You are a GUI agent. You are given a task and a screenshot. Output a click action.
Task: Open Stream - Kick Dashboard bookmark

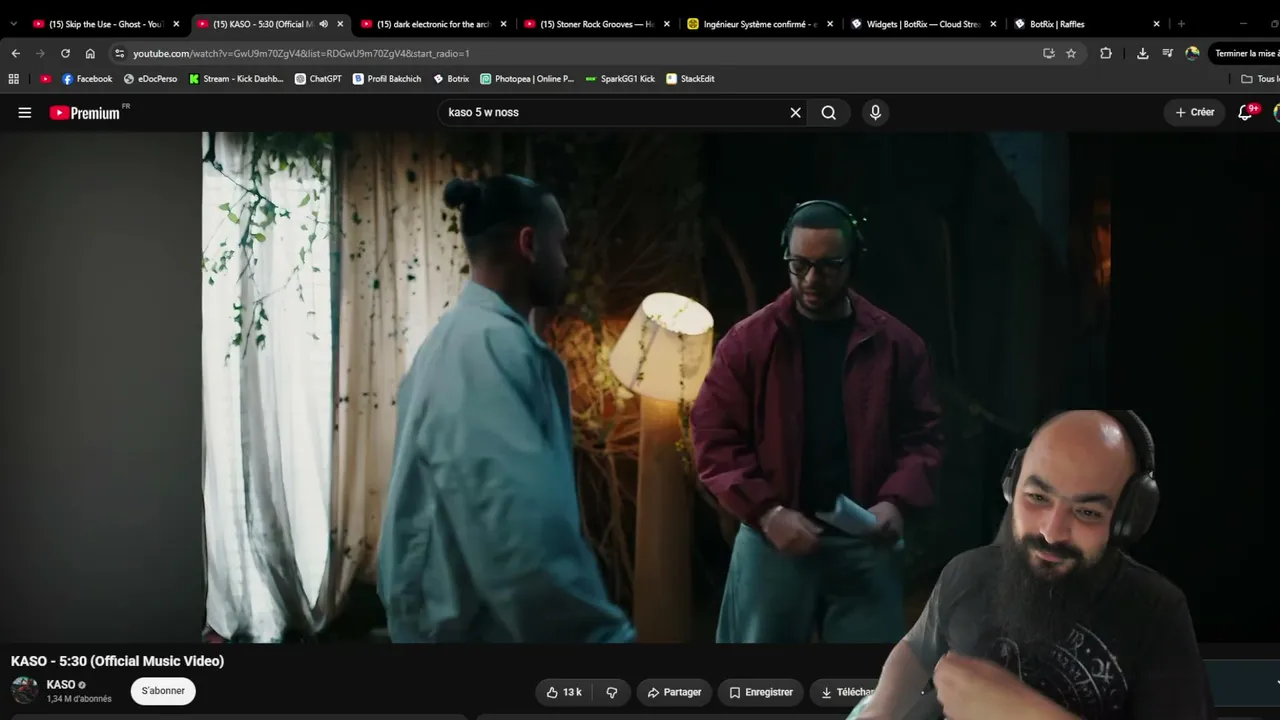236,79
